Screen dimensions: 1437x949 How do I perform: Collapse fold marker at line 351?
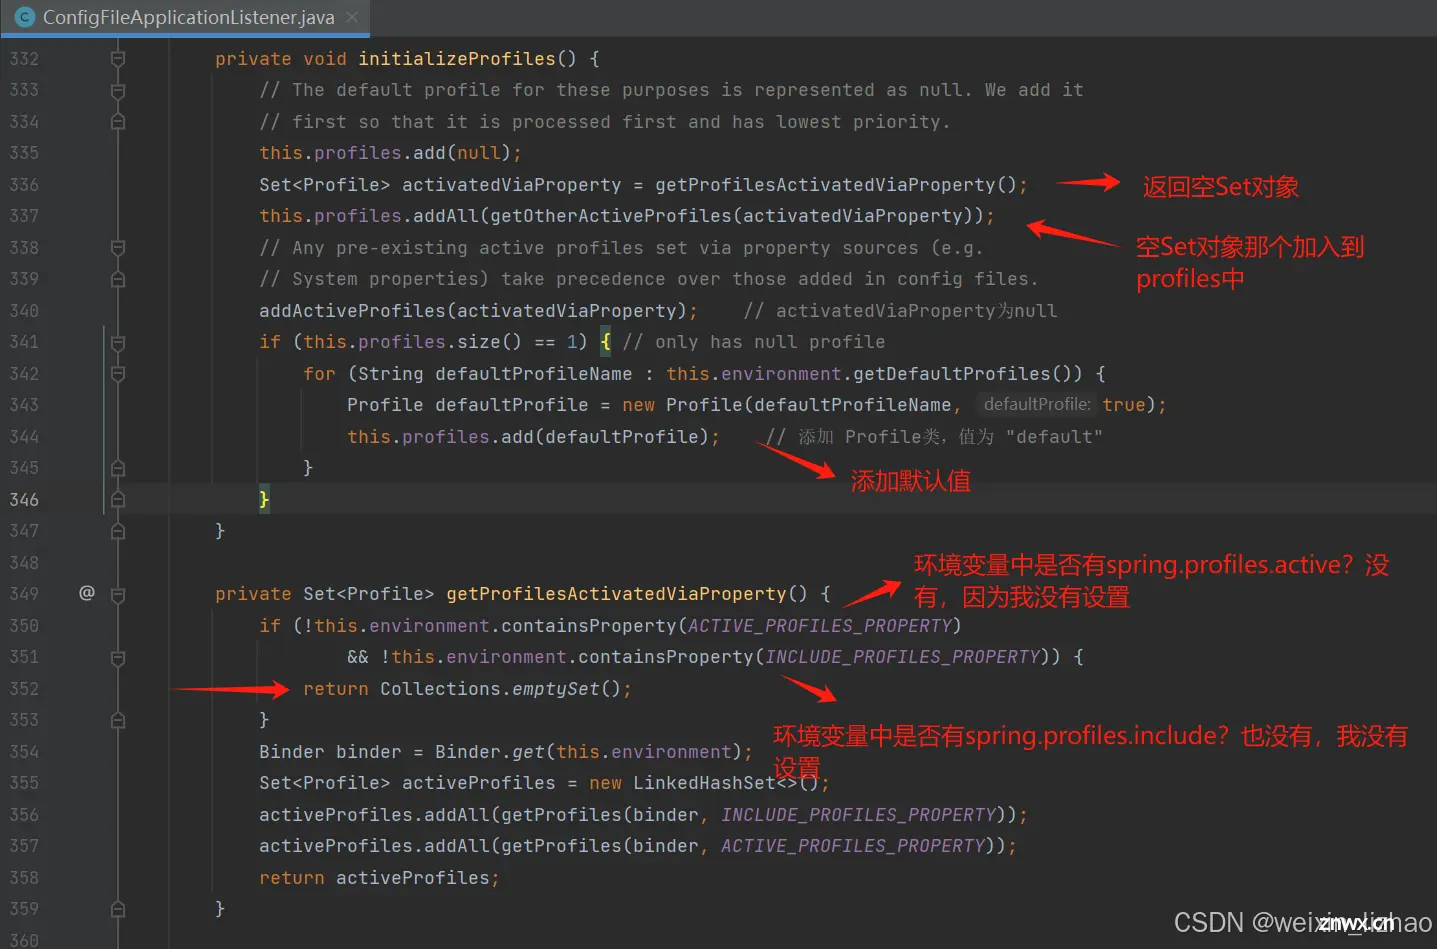(118, 657)
